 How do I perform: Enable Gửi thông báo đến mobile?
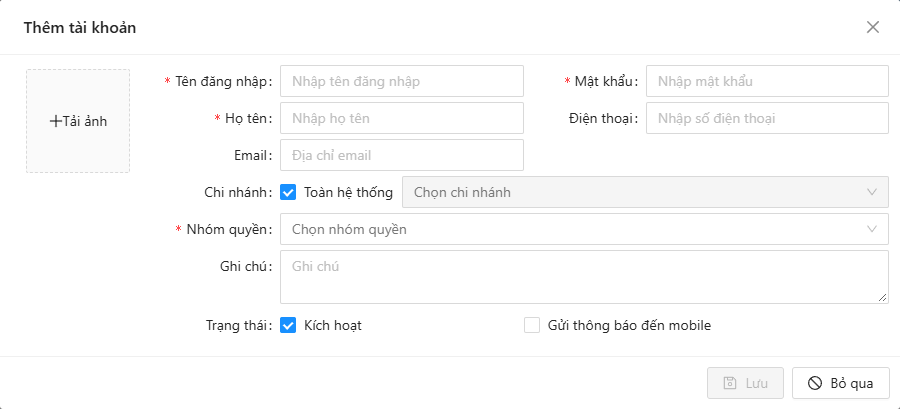(x=532, y=326)
